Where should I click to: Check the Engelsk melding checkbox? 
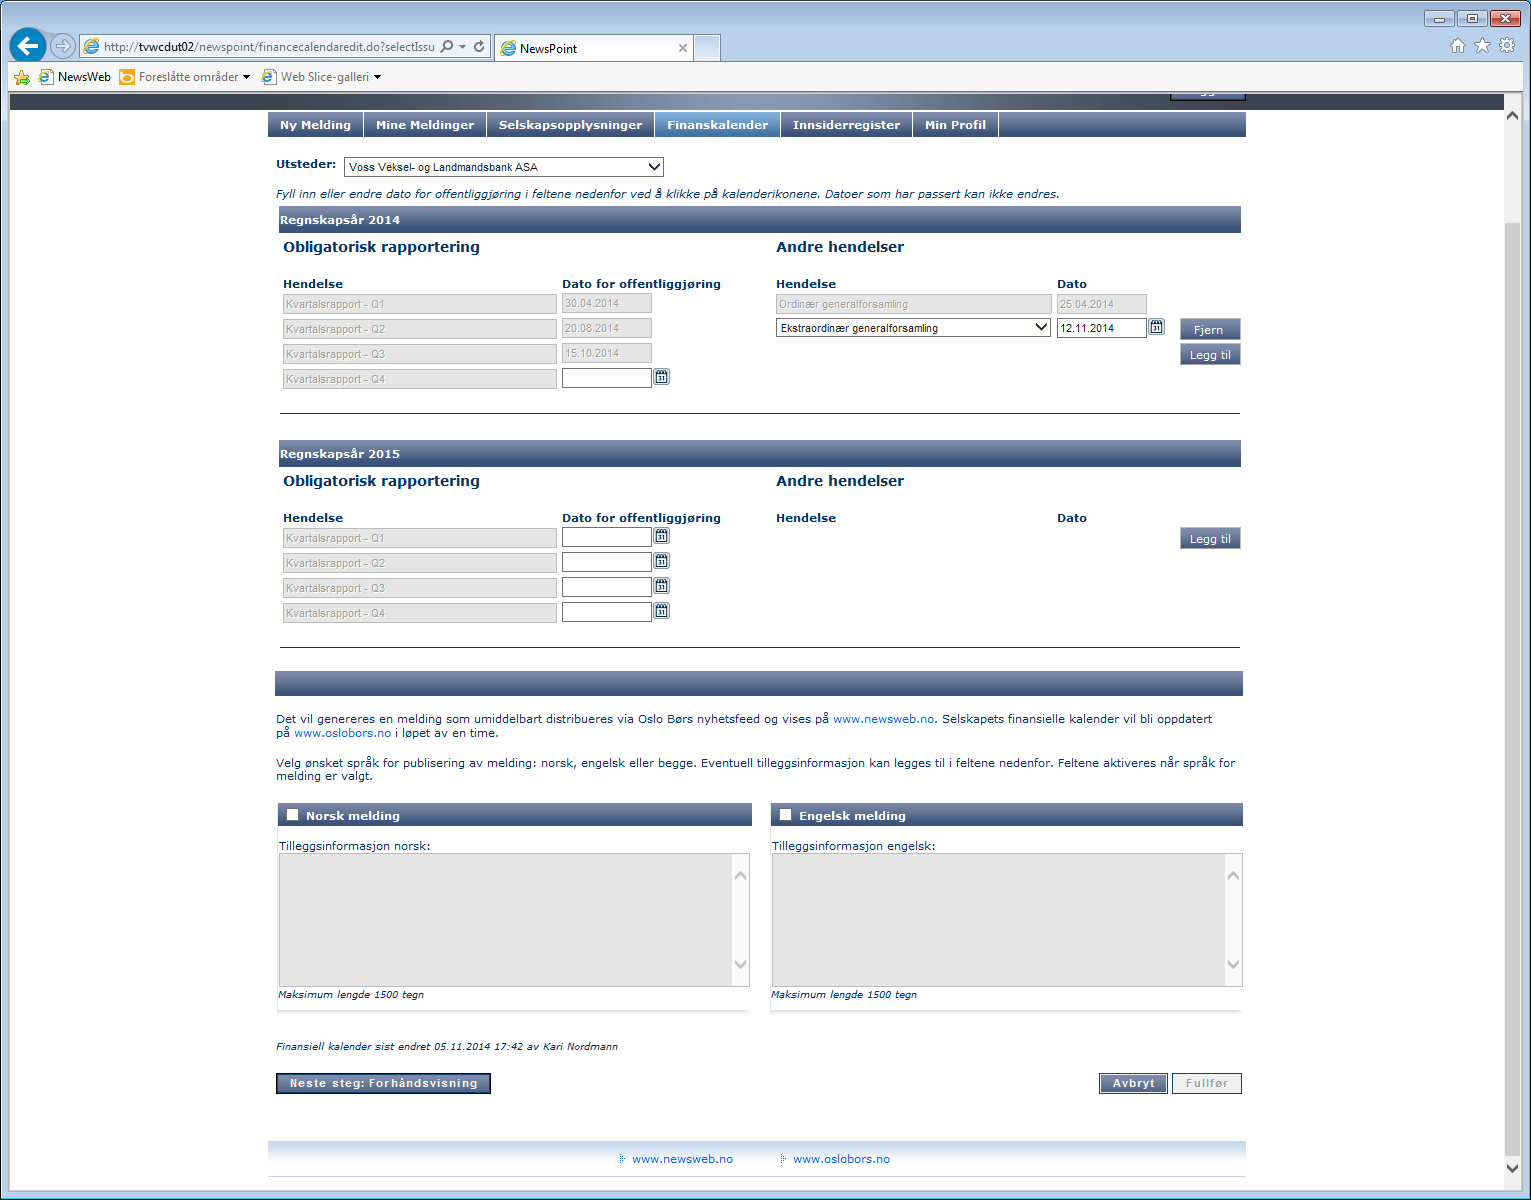(x=786, y=815)
